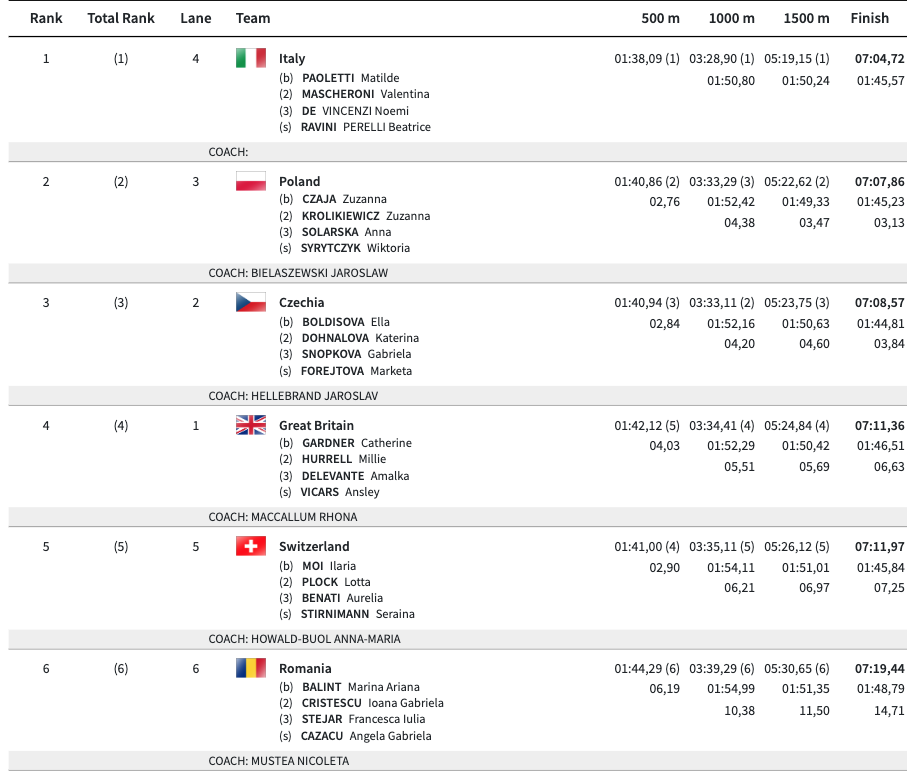Select the Rank column header
Viewport: 910px width, 778px height.
point(46,18)
